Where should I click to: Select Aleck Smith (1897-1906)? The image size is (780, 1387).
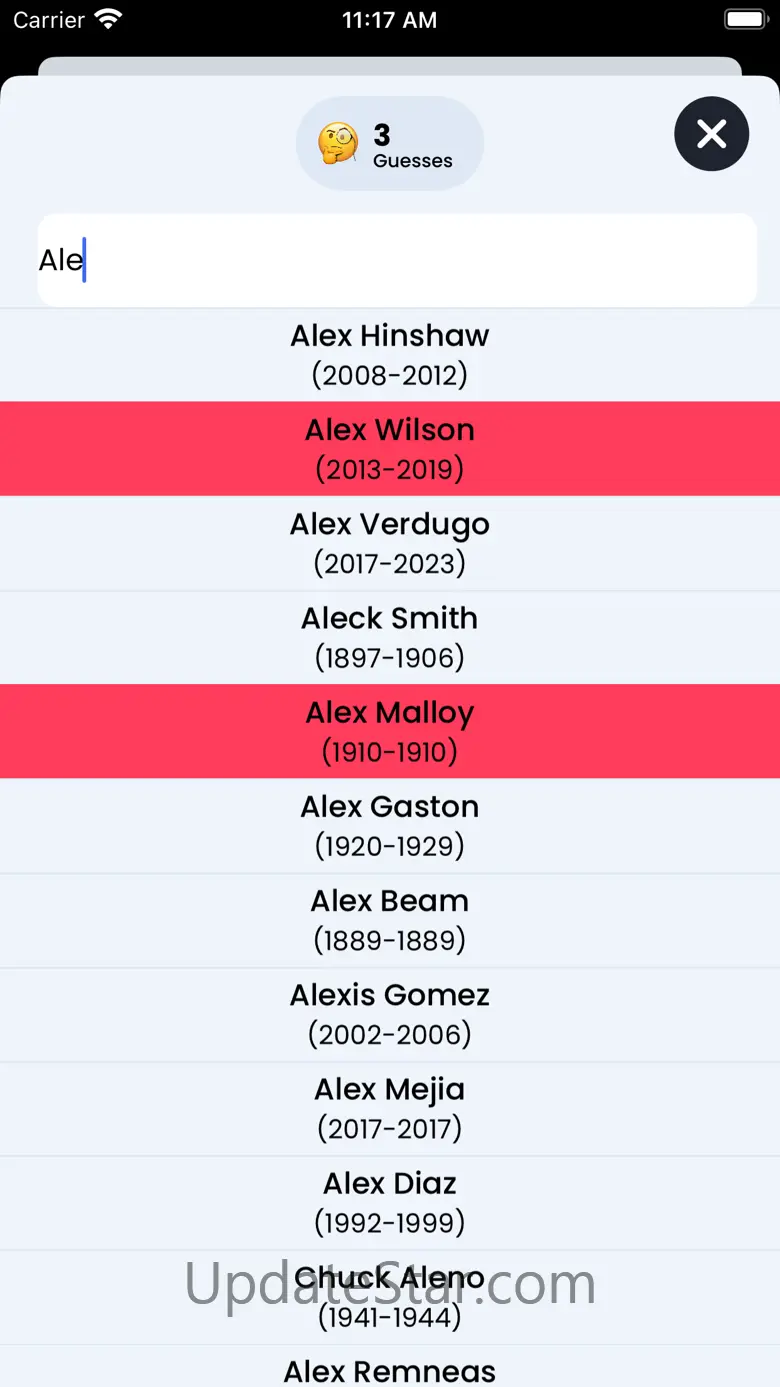coord(390,637)
